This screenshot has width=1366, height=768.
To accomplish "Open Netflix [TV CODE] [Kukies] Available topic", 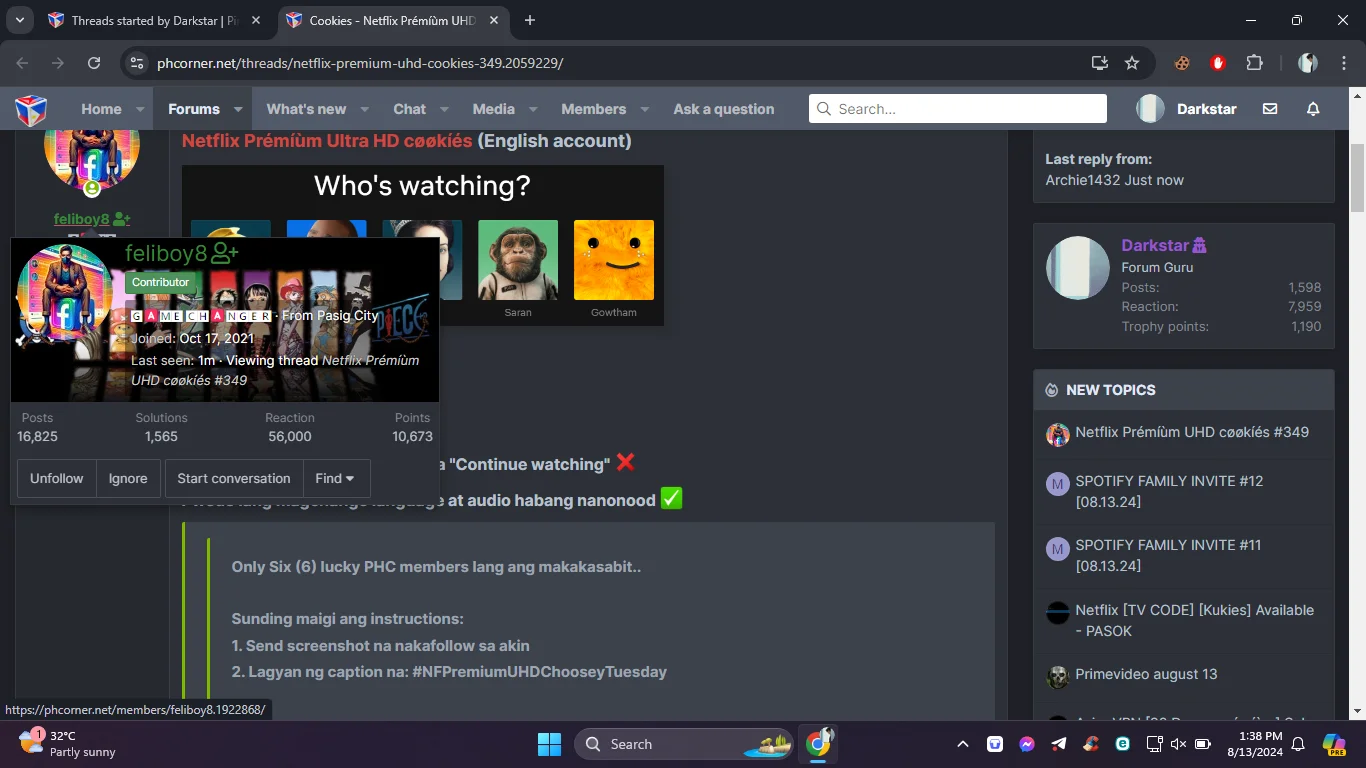I will click(x=1195, y=620).
